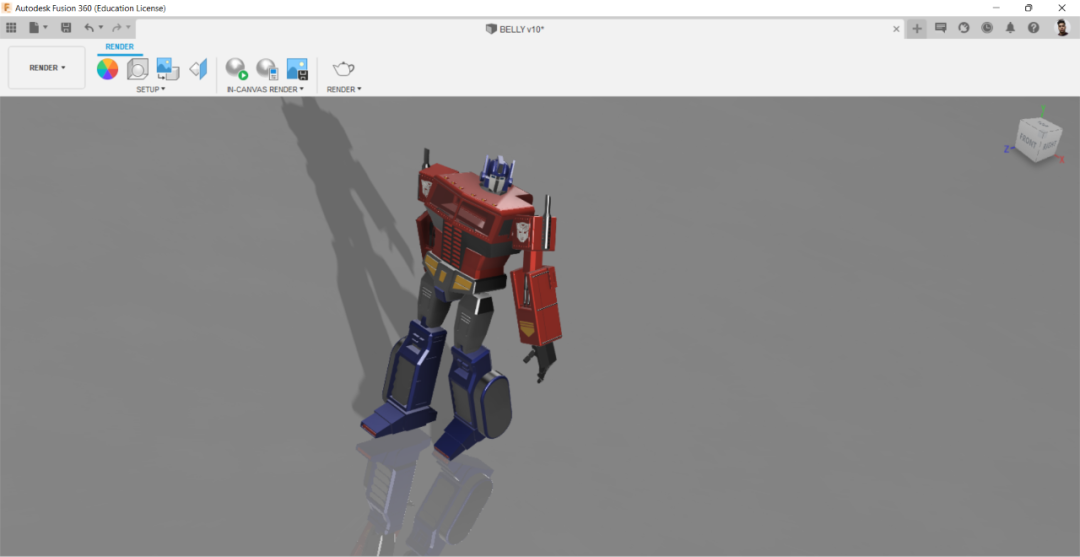This screenshot has height=557, width=1080.
Task: Open In-Canvas Render Settings icon
Action: [267, 69]
